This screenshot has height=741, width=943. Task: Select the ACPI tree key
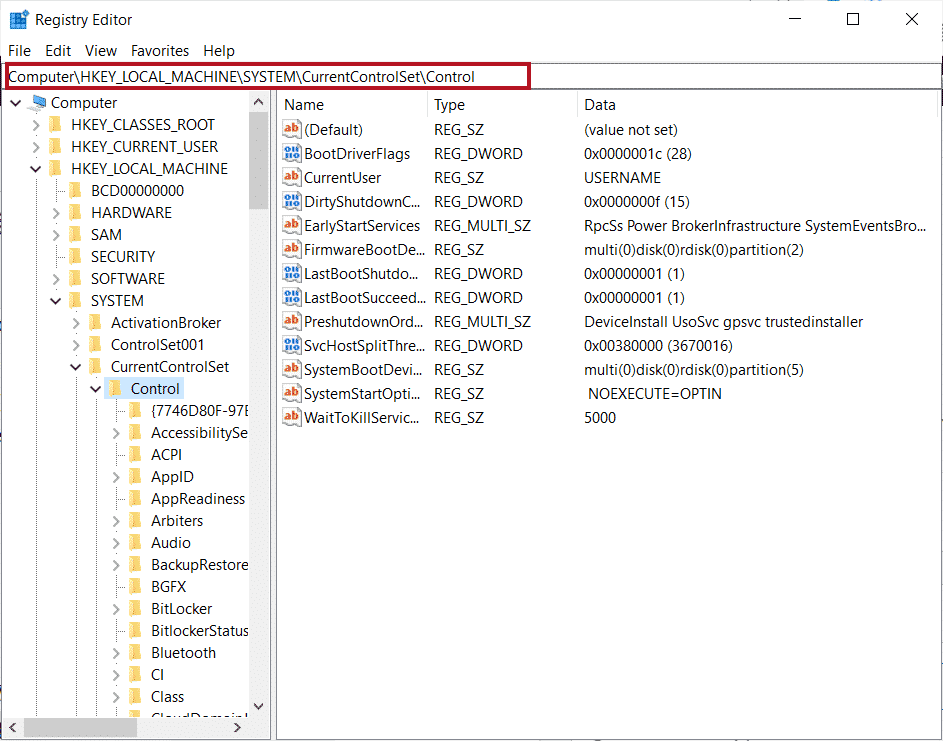pyautogui.click(x=167, y=455)
